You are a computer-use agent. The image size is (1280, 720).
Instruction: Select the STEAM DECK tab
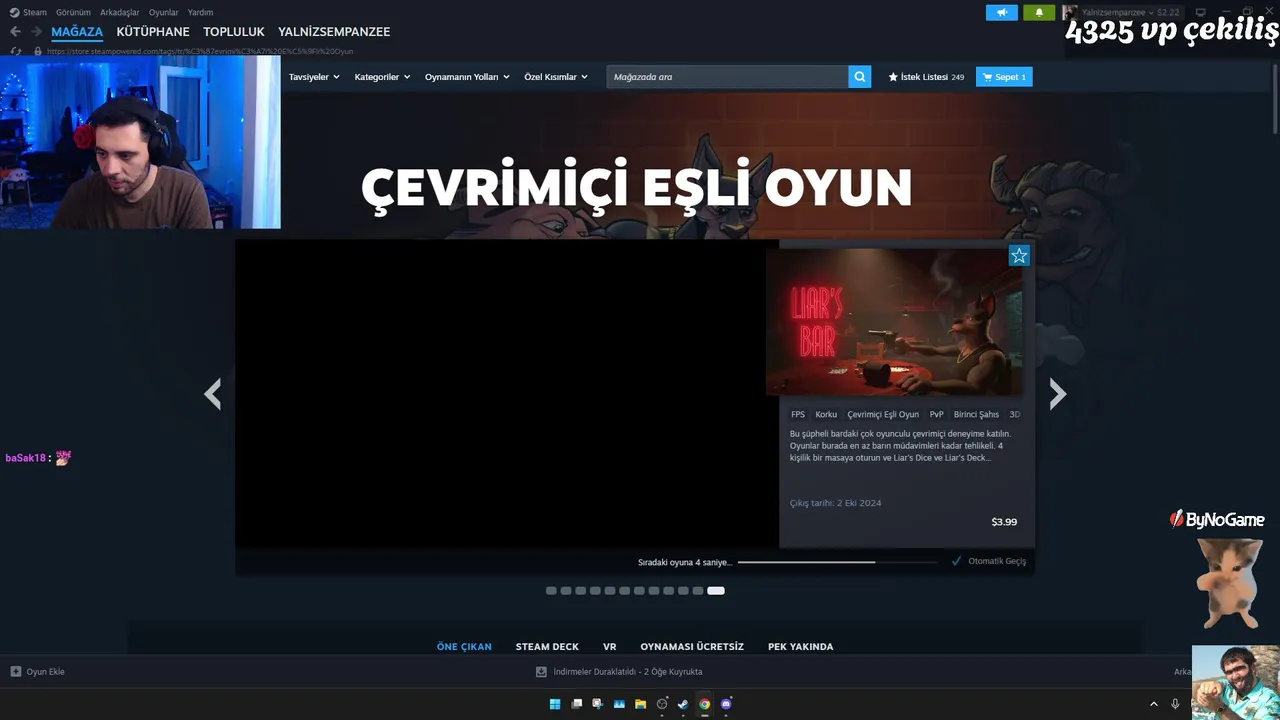tap(547, 647)
